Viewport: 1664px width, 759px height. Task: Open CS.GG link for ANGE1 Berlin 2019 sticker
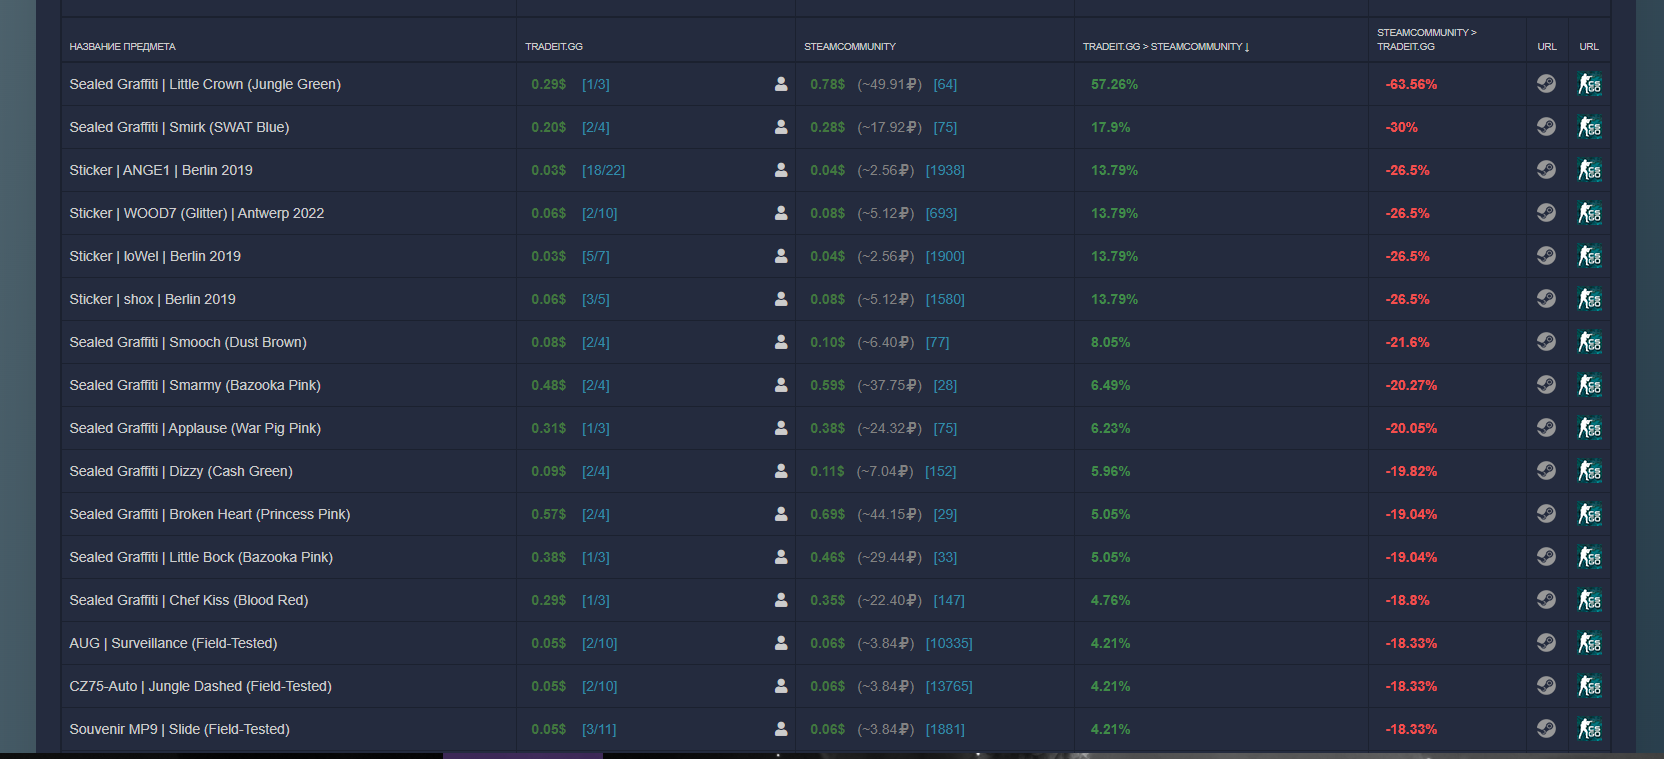[1589, 170]
